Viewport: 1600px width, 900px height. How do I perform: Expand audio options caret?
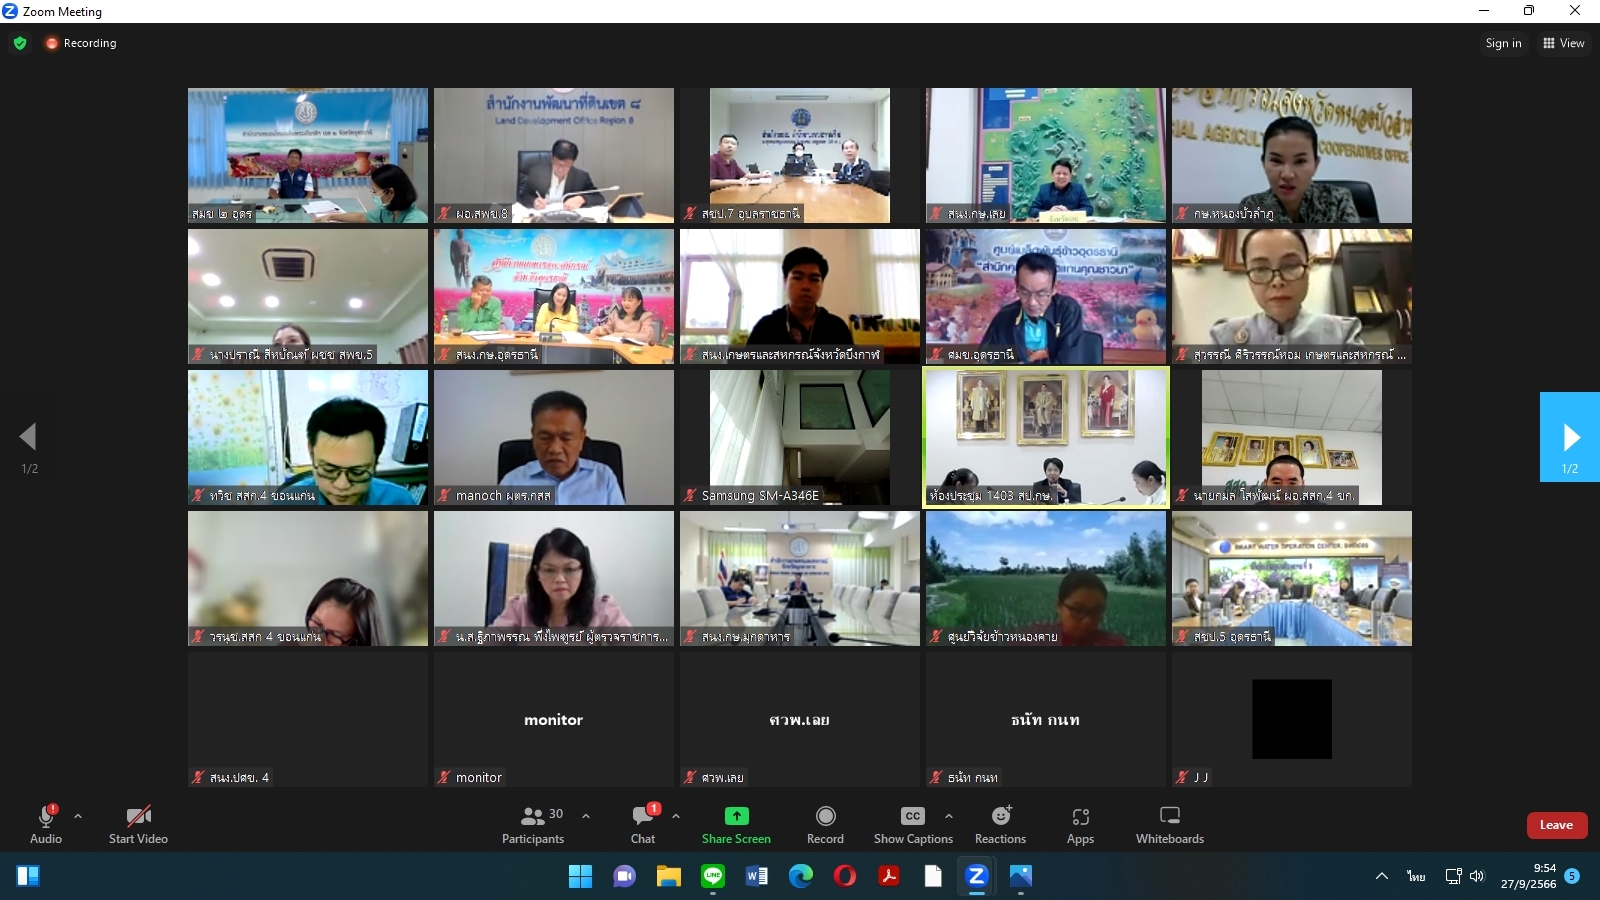click(78, 816)
